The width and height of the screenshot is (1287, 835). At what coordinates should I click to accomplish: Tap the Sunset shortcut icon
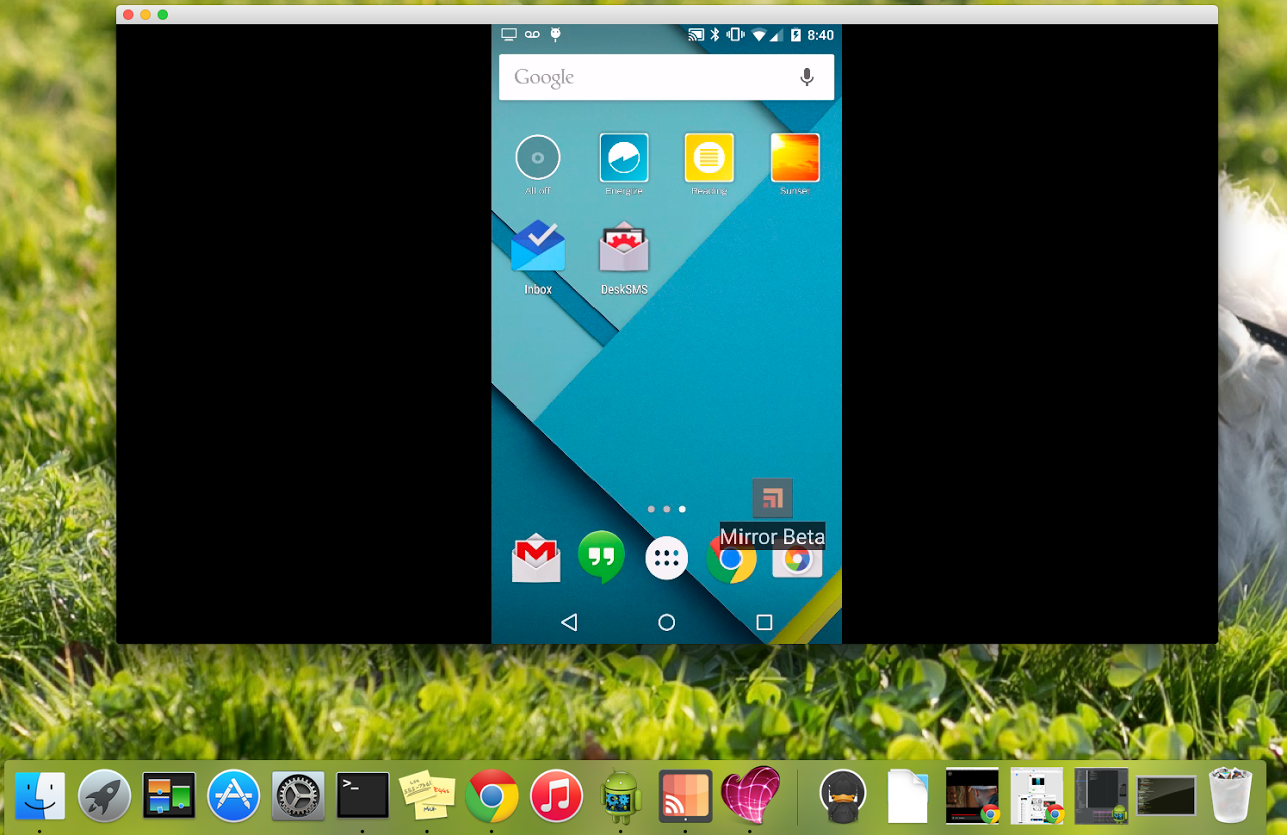[x=795, y=158]
